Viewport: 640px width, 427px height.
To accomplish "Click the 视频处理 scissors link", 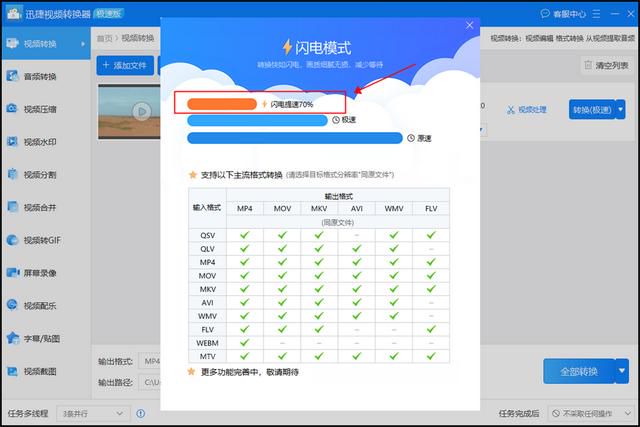I will coord(526,109).
